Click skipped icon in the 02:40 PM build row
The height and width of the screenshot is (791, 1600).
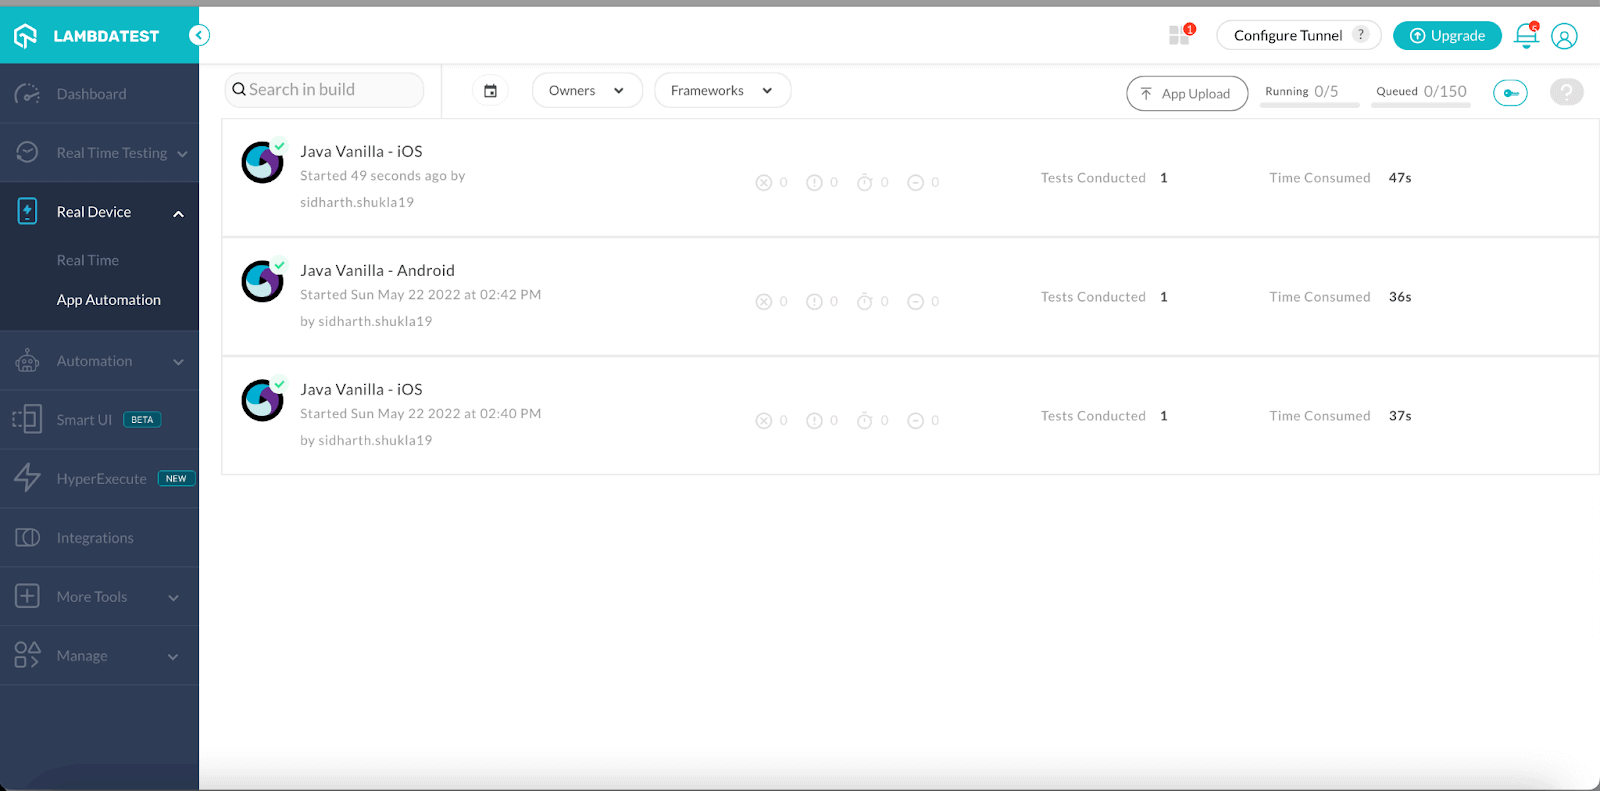[915, 421]
